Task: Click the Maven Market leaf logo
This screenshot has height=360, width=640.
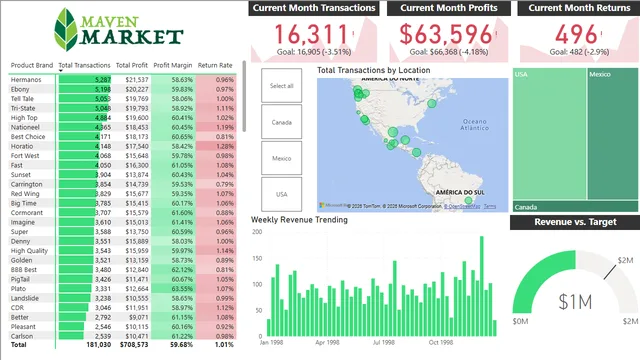Action: pos(66,29)
